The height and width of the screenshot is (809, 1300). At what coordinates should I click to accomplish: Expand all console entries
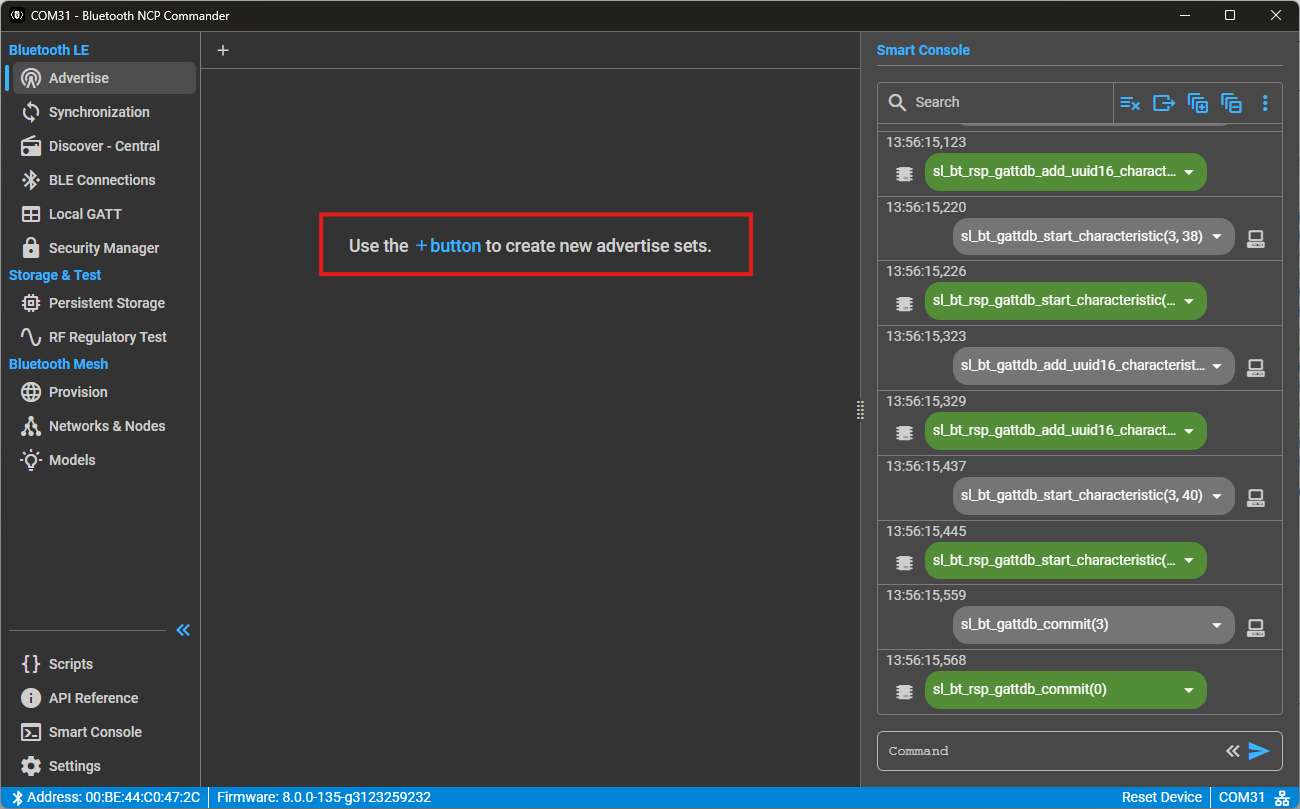(x=1198, y=102)
